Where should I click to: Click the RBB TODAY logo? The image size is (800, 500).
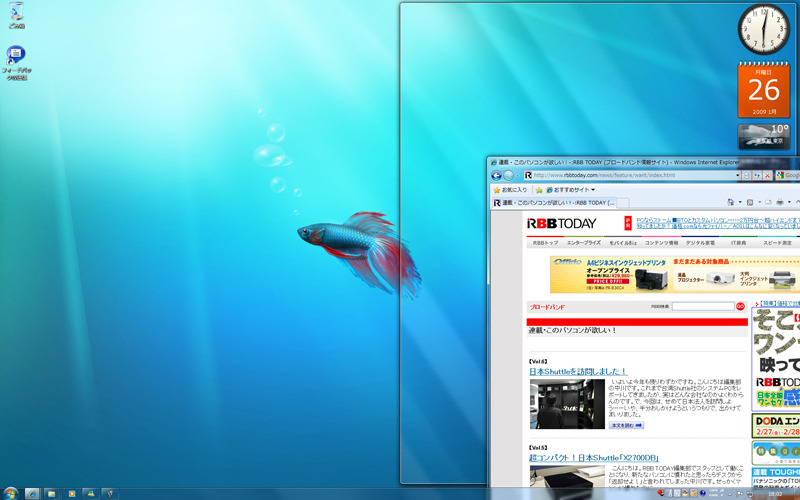click(x=561, y=223)
